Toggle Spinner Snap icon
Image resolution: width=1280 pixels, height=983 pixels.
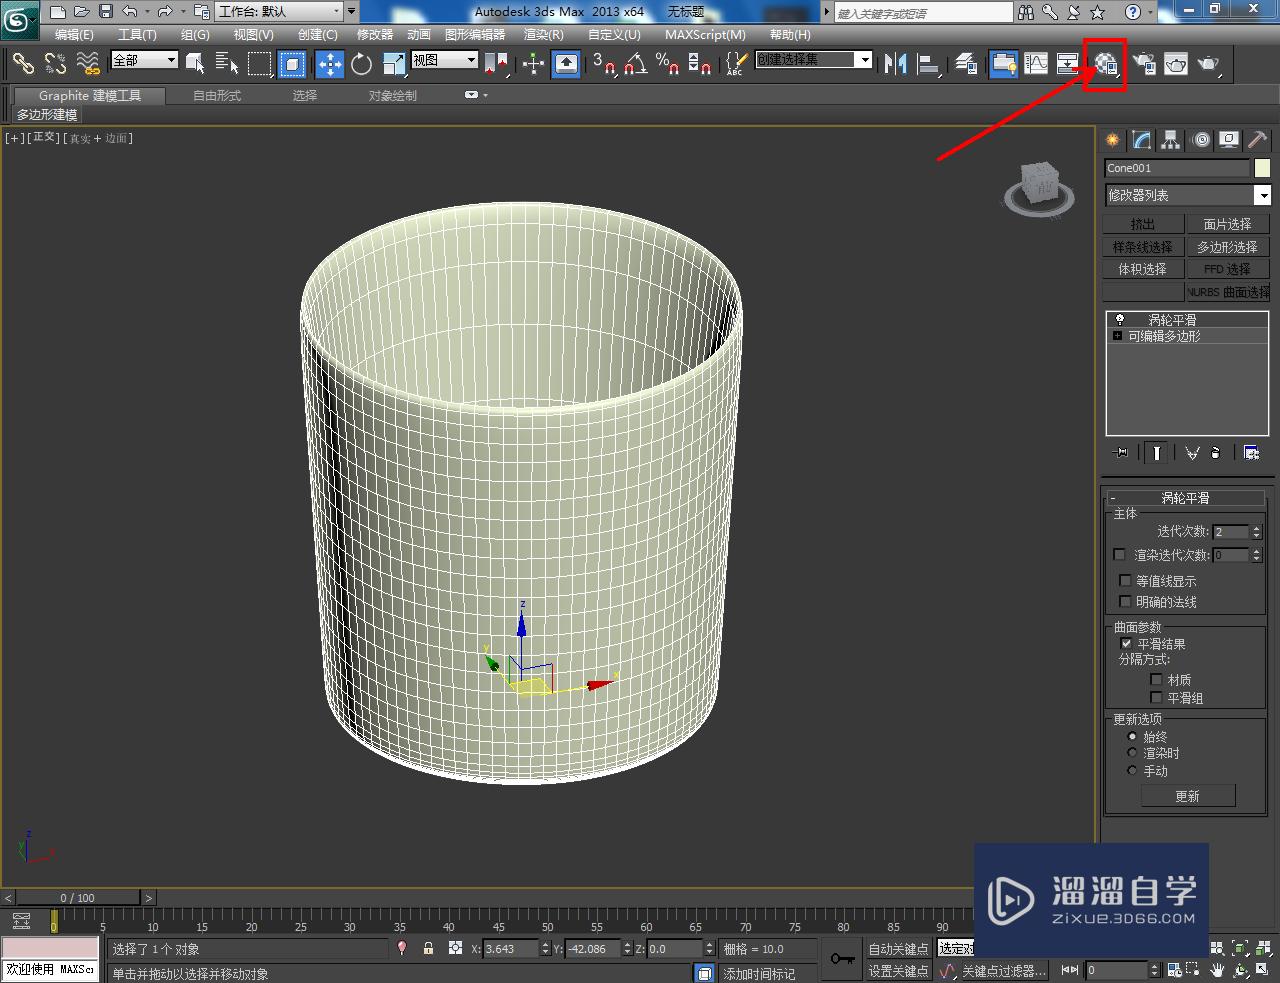(x=700, y=64)
